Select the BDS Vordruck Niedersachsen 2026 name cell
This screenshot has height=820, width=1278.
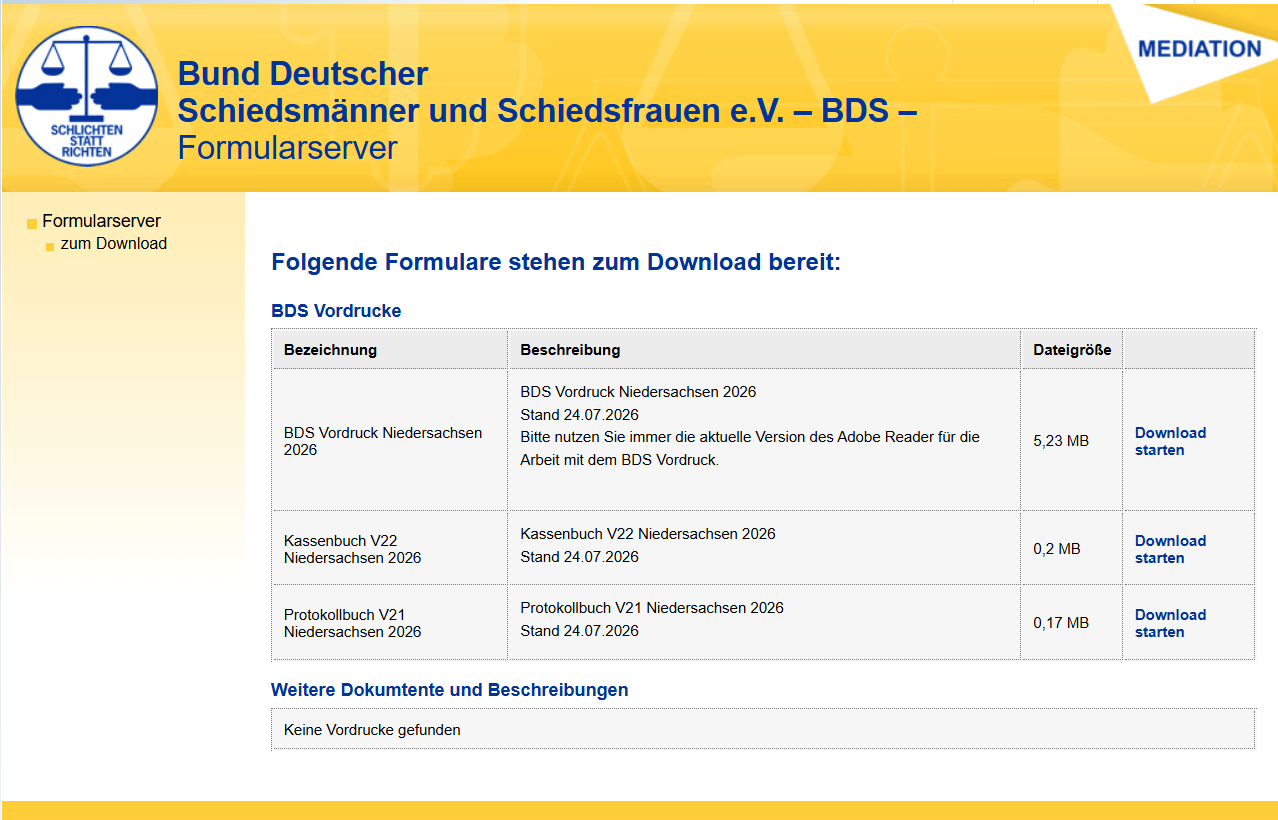point(389,441)
